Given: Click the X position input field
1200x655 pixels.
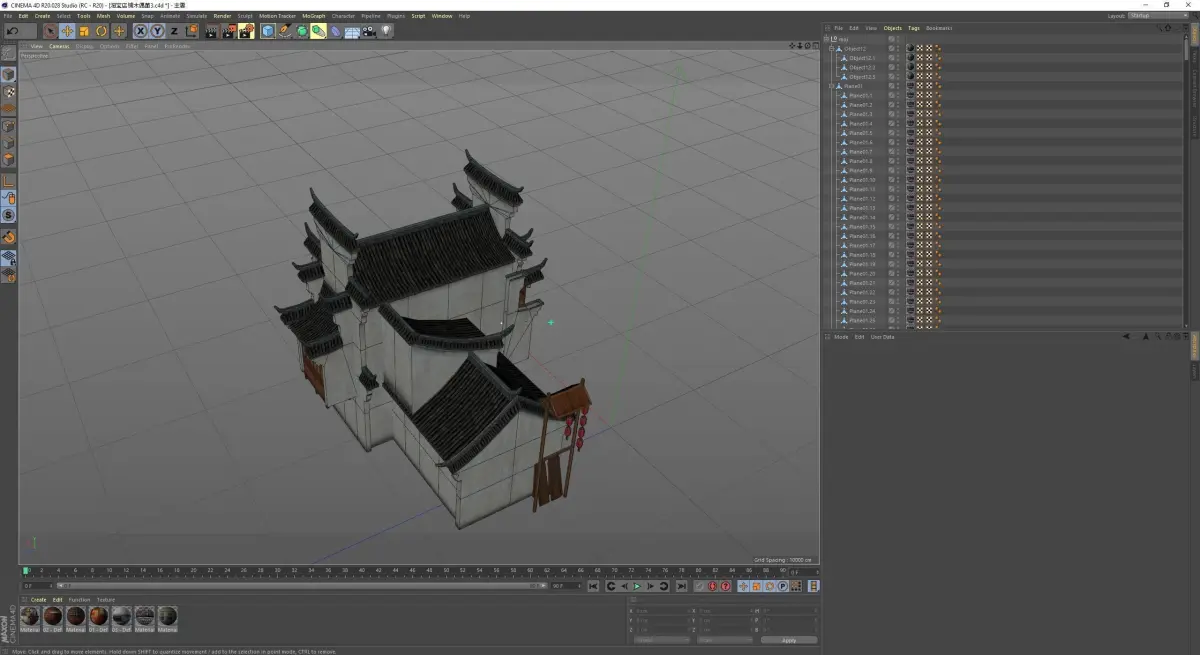Looking at the screenshot, I should point(662,610).
